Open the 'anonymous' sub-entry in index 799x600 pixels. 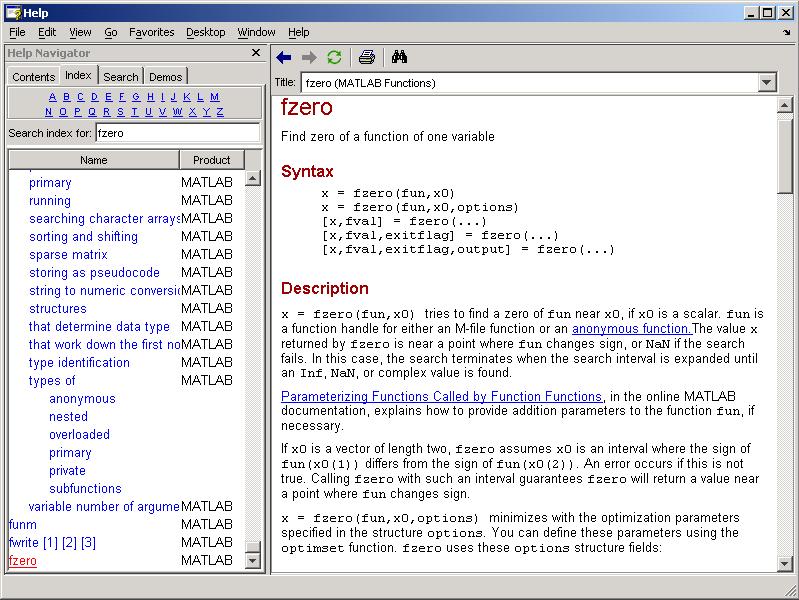coord(83,399)
